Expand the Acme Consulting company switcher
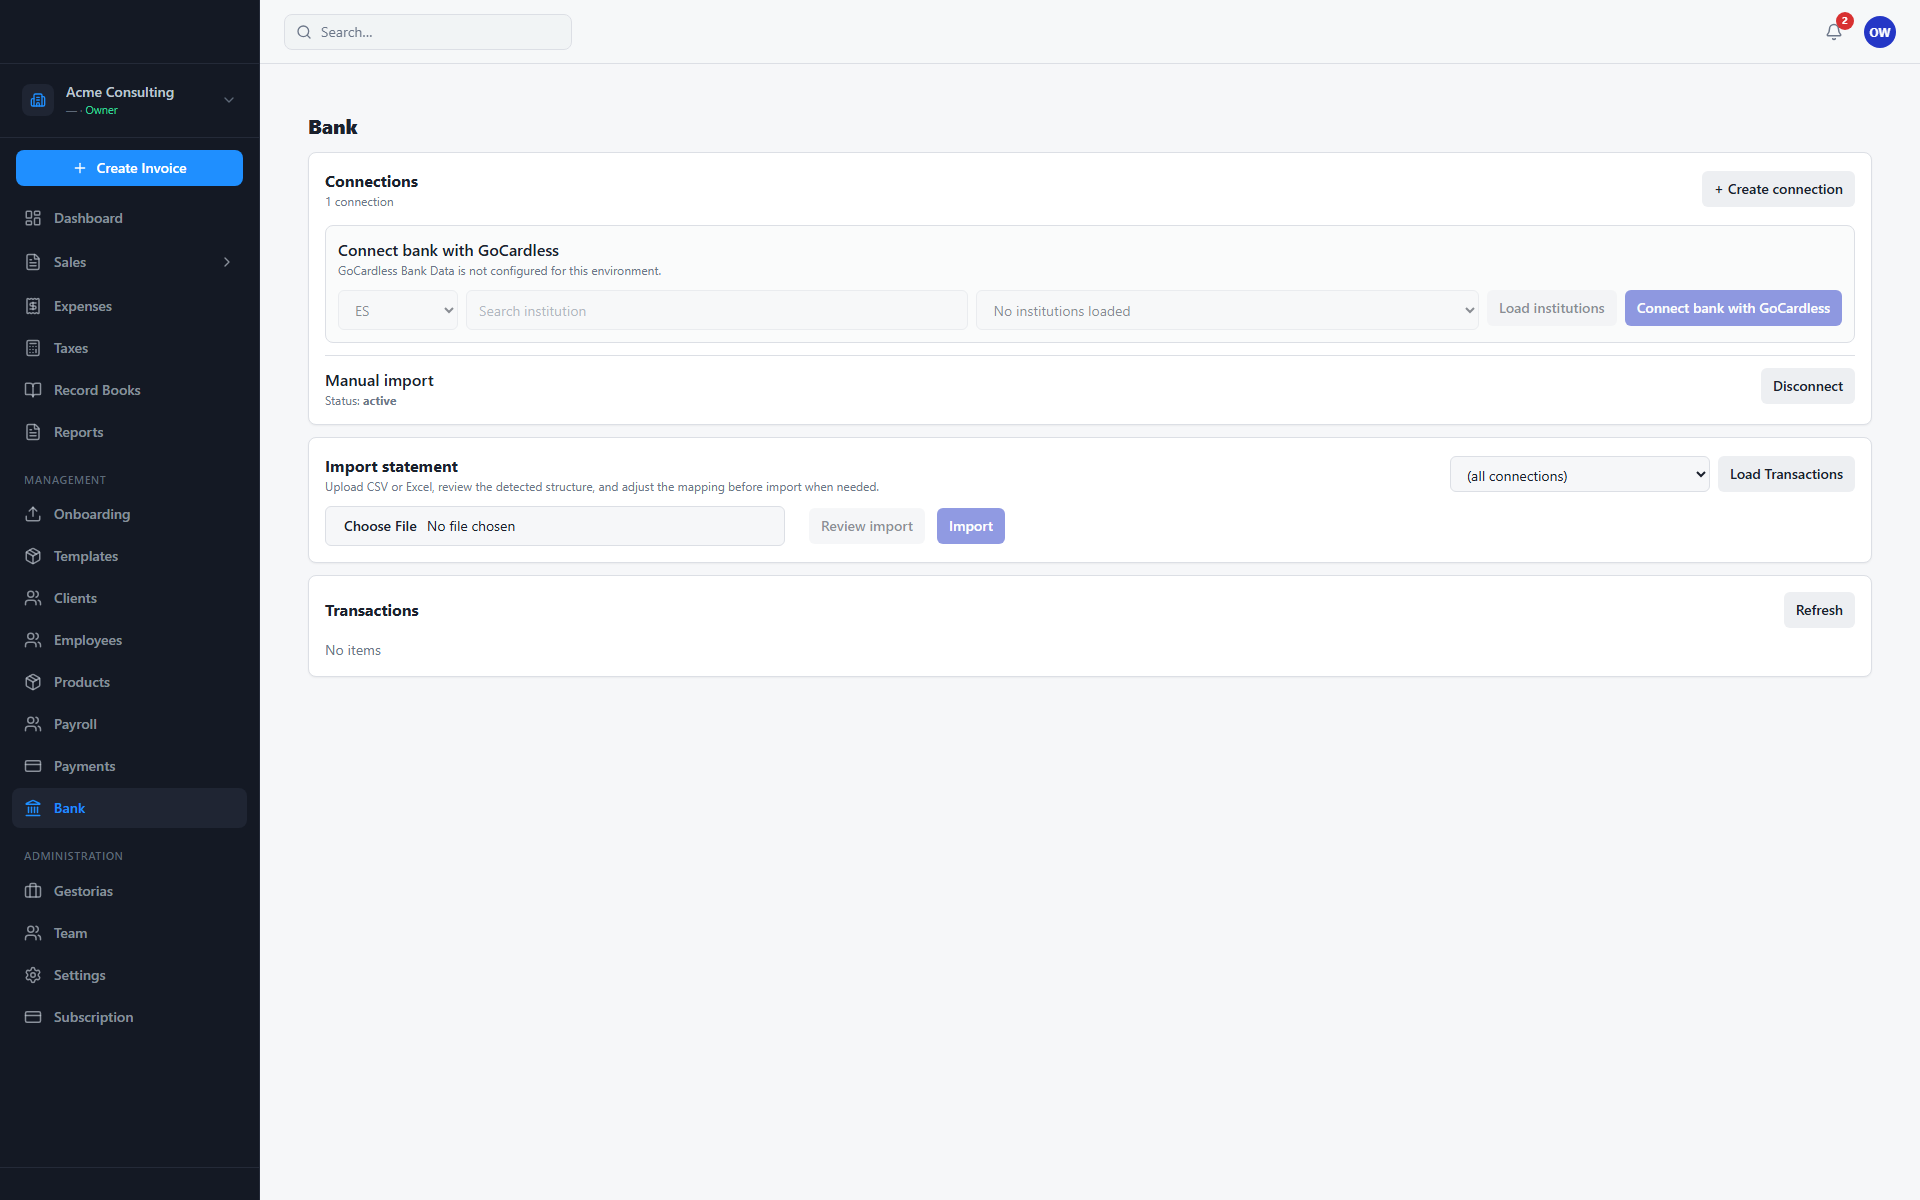 coord(229,100)
